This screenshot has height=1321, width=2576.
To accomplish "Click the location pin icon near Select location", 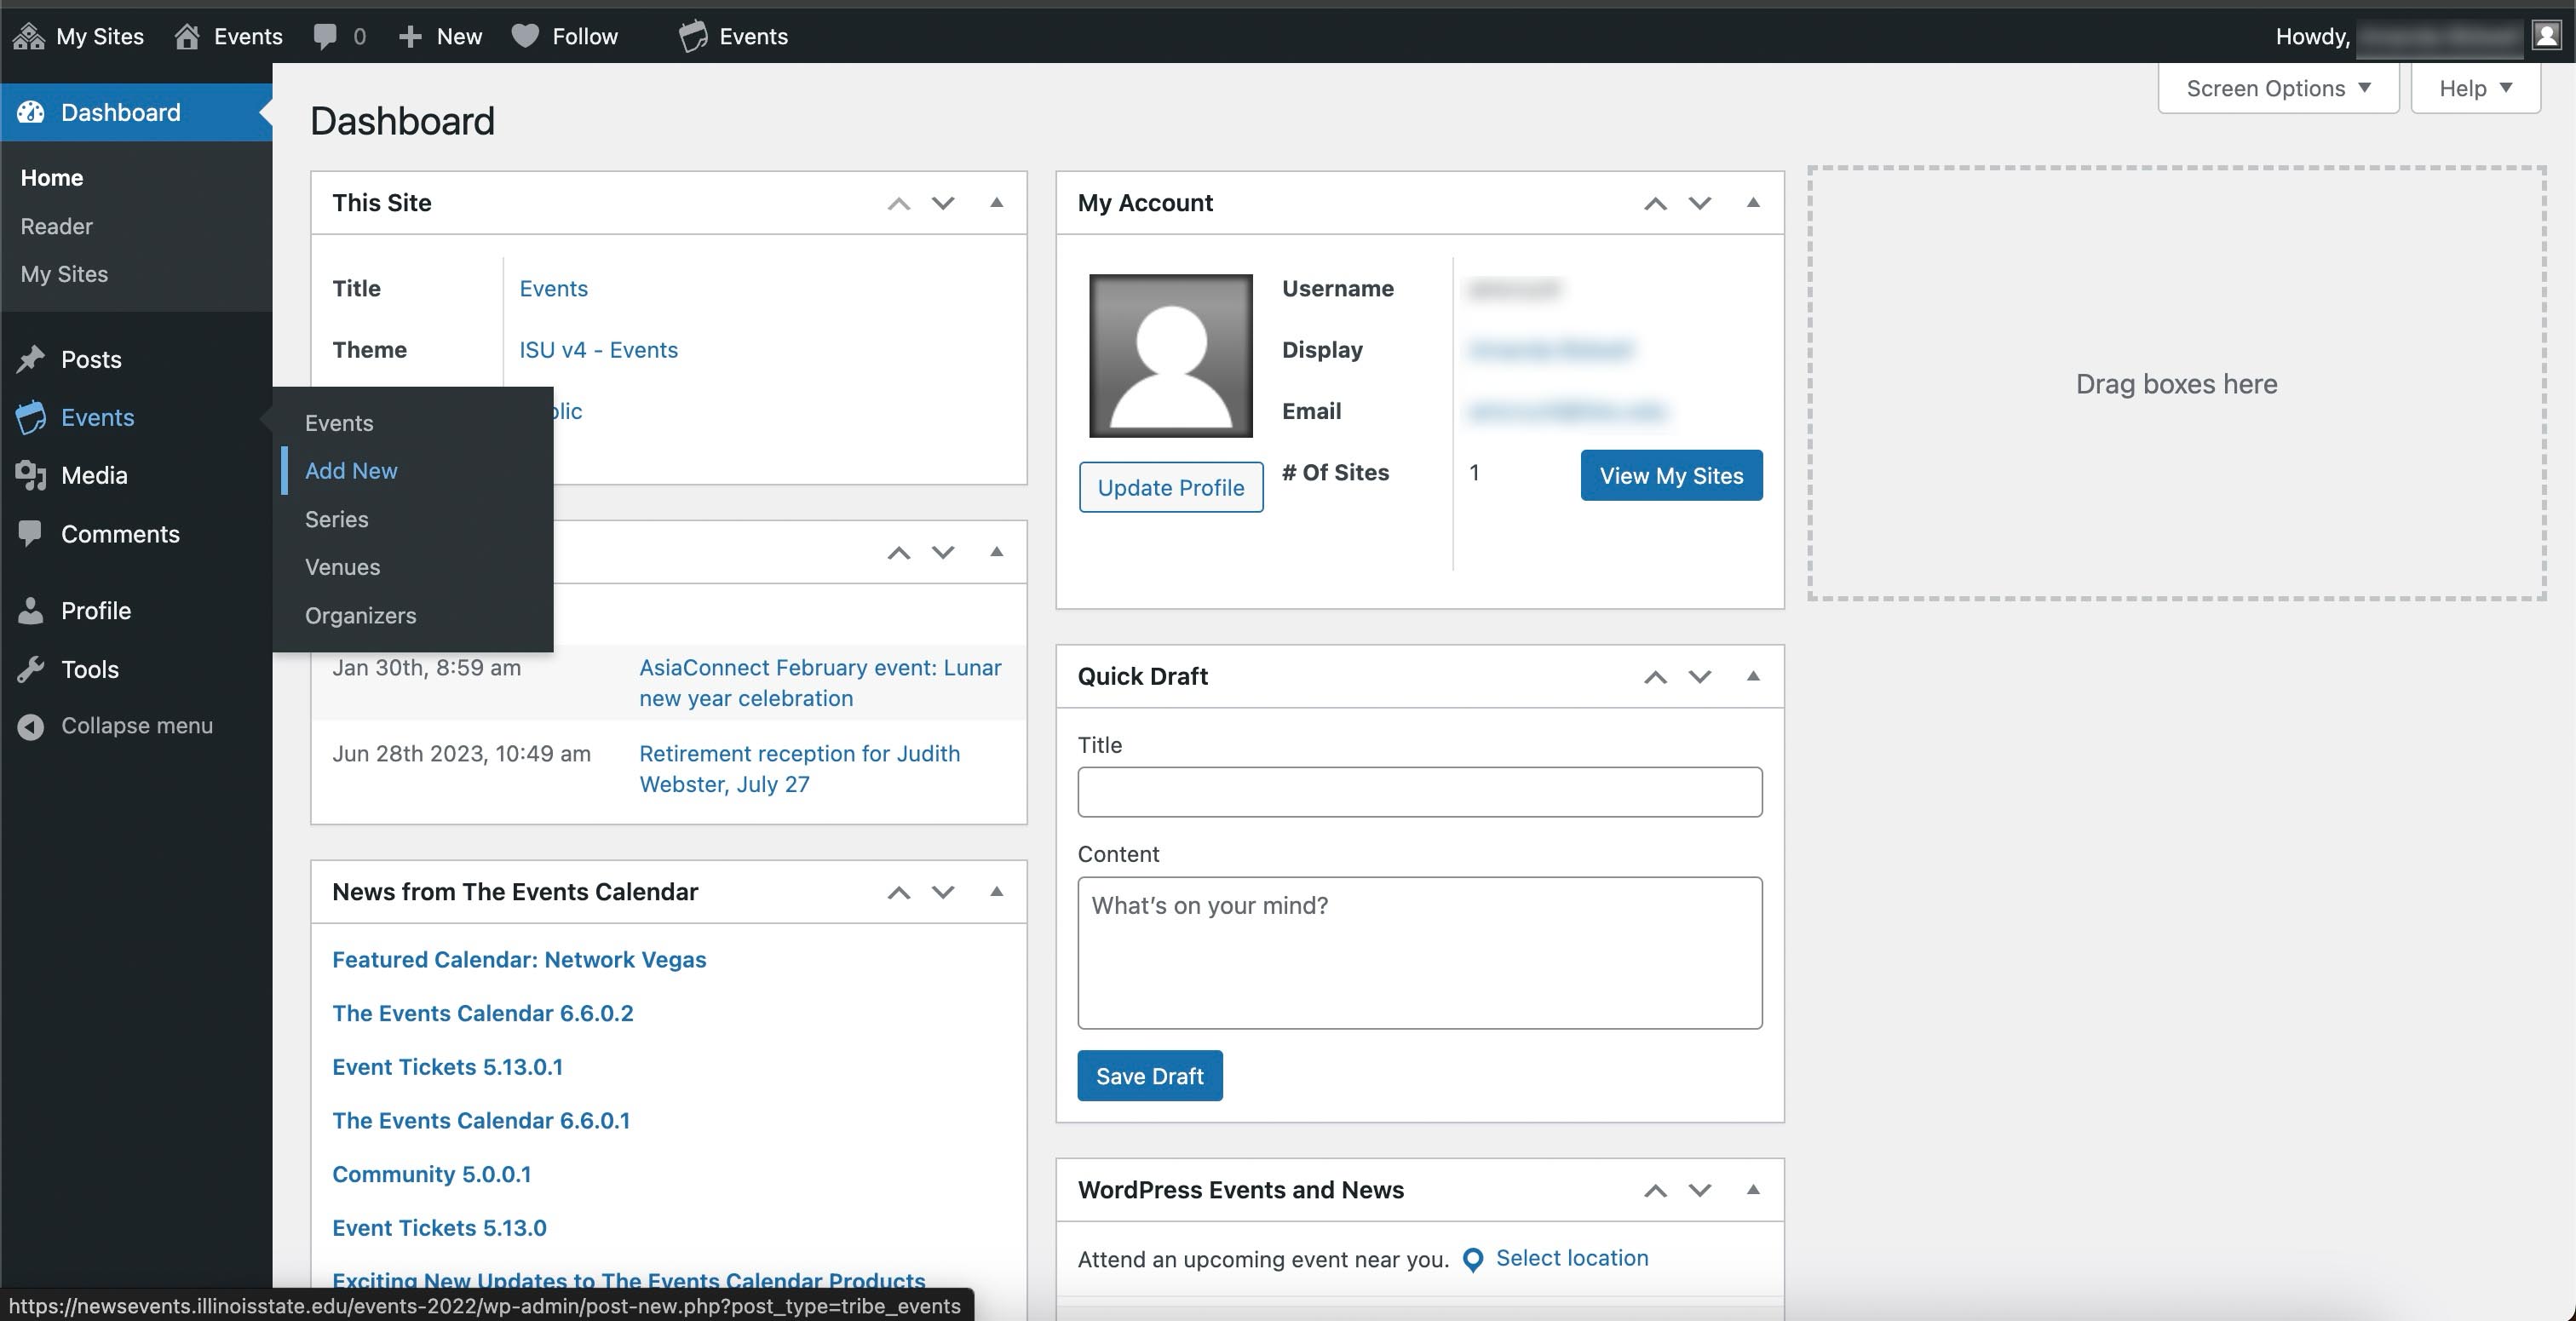I will pyautogui.click(x=1472, y=1259).
